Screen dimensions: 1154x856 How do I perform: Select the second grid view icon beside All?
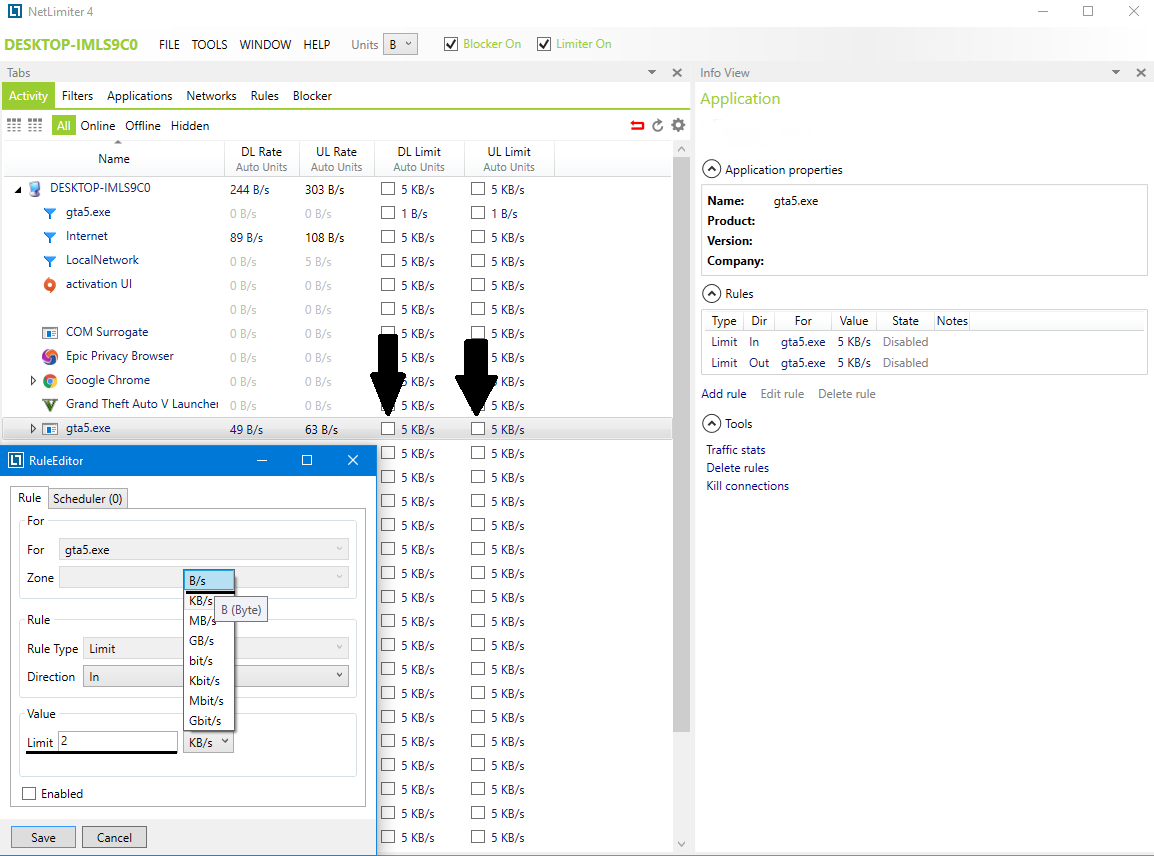(35, 125)
